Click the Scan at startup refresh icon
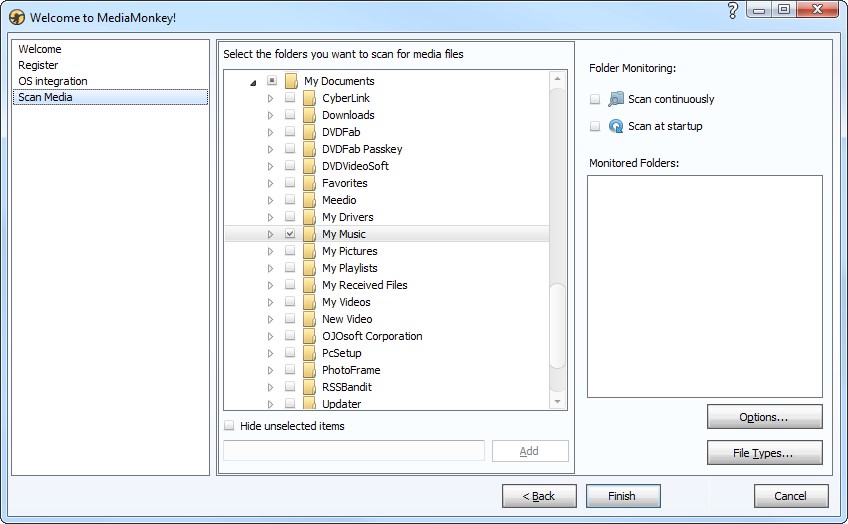The height and width of the screenshot is (524, 848). tap(616, 126)
